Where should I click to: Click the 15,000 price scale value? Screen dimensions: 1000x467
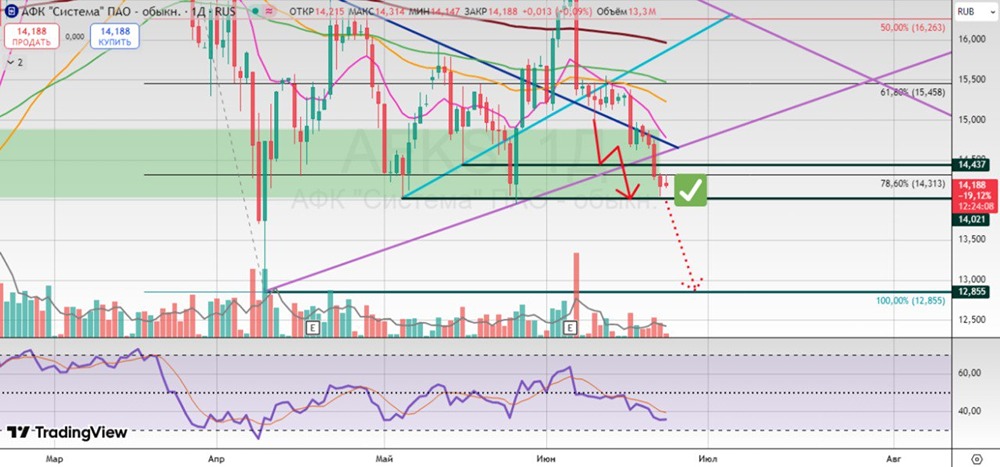[x=972, y=119]
